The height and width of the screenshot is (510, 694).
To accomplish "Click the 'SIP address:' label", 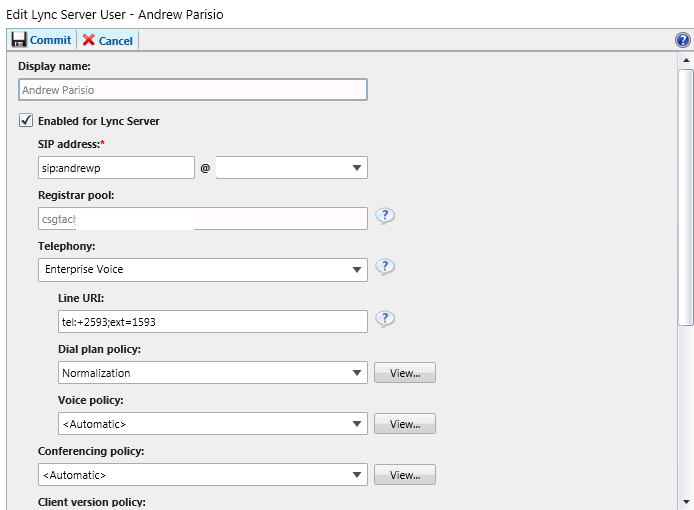I will [71, 144].
